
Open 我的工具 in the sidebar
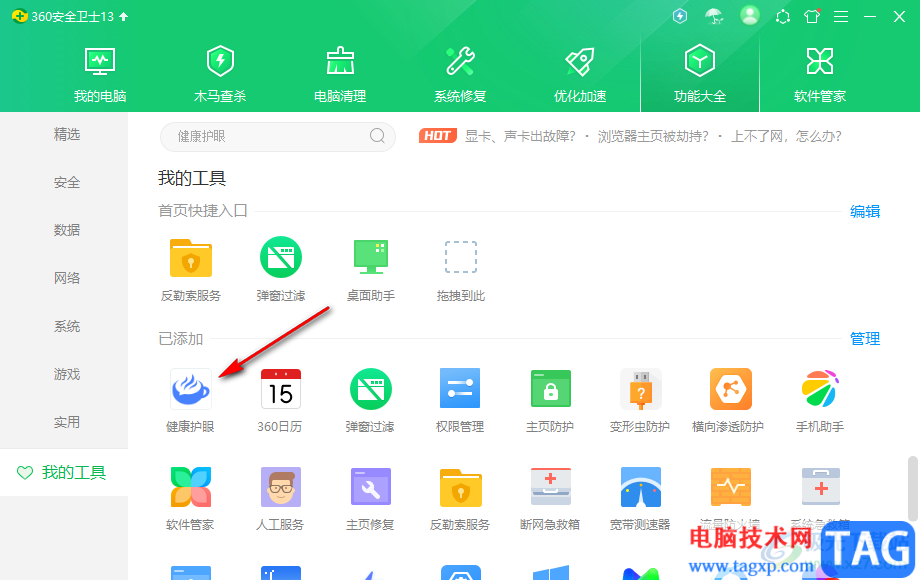64,473
